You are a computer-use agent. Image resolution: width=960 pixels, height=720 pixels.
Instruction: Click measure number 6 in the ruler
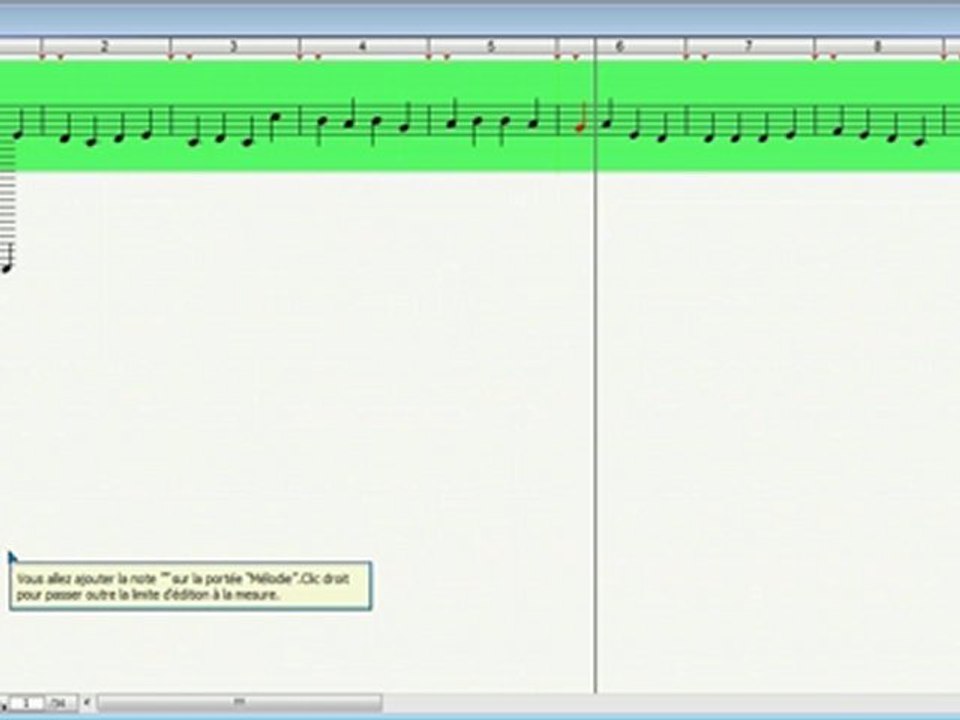tap(620, 47)
